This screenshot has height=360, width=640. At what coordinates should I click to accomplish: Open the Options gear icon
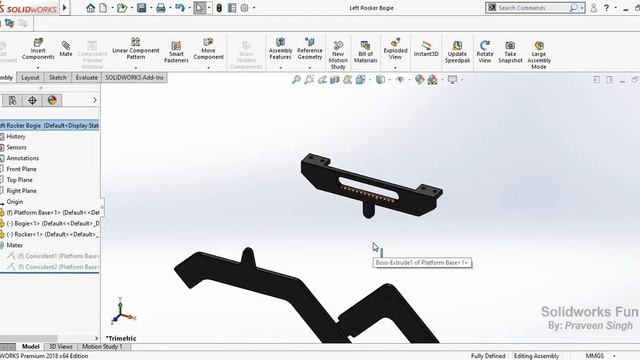point(244,8)
